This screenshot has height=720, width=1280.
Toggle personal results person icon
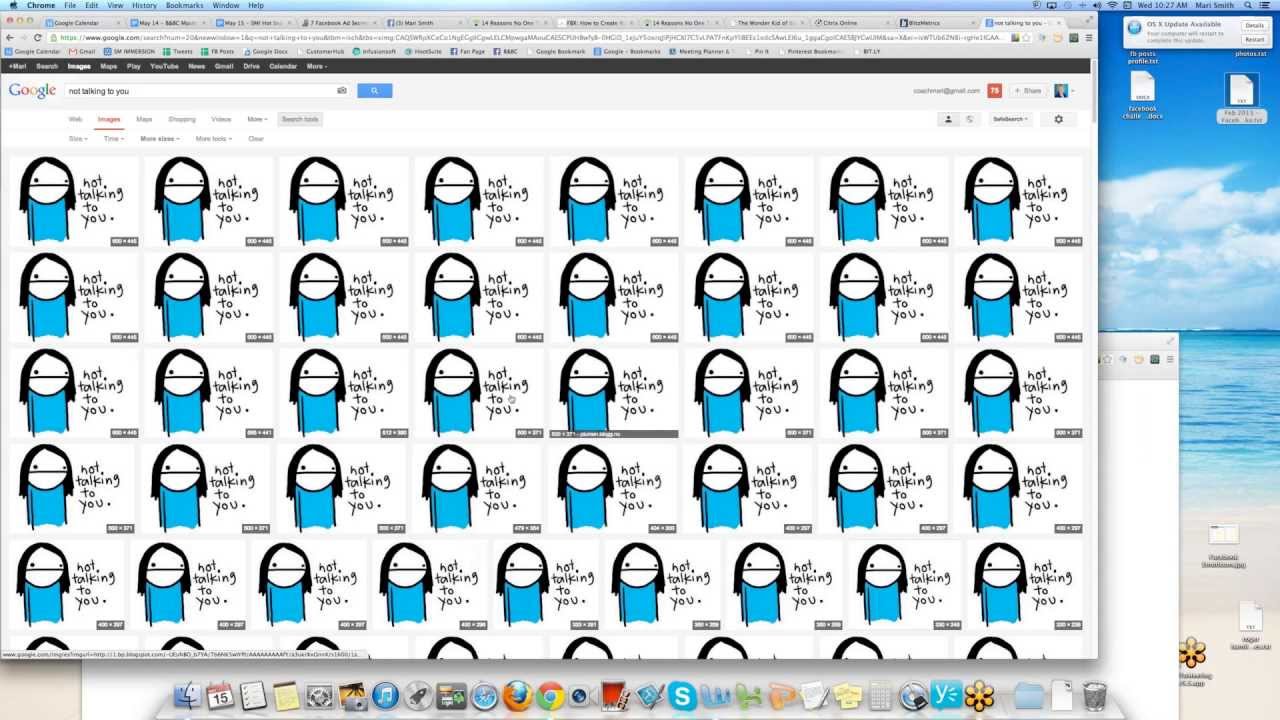tap(948, 119)
